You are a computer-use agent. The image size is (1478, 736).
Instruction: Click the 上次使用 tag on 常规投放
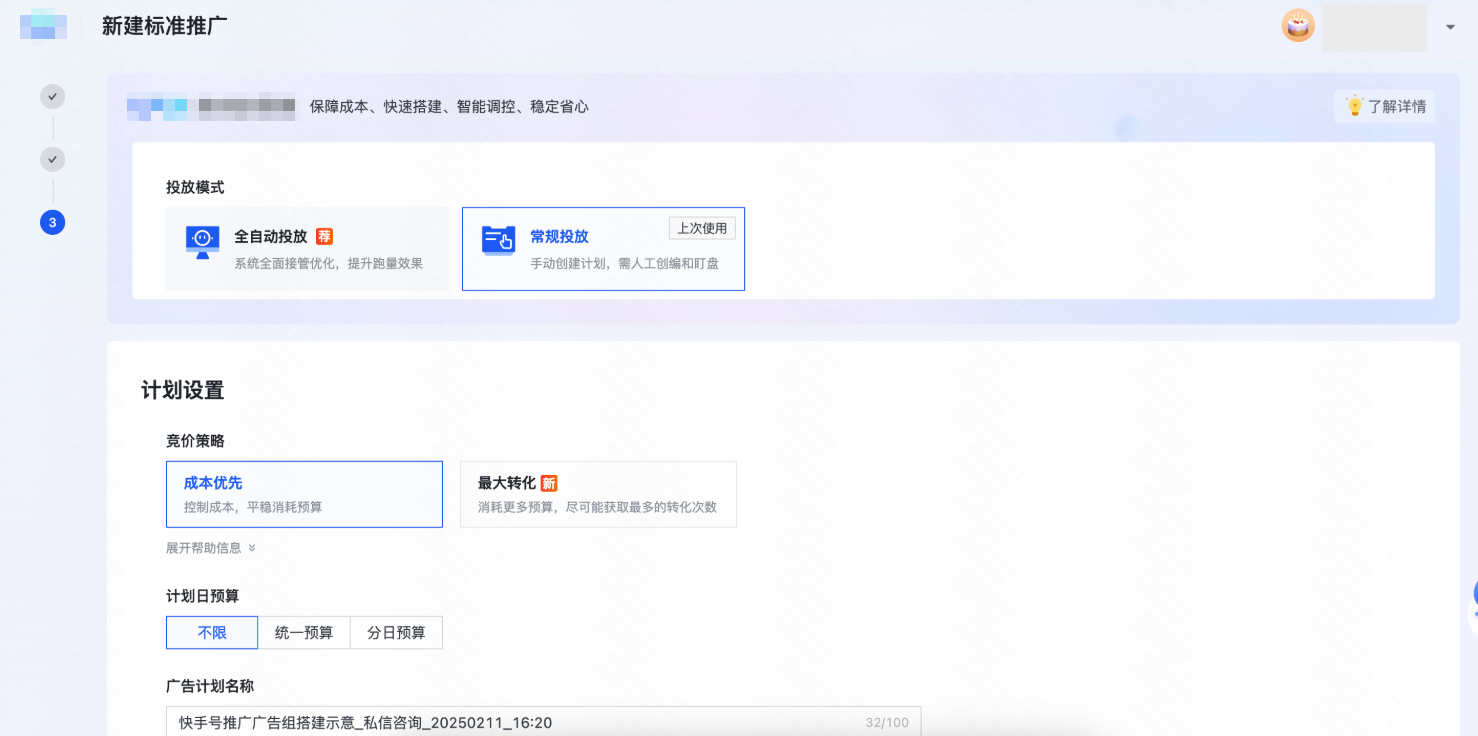701,227
